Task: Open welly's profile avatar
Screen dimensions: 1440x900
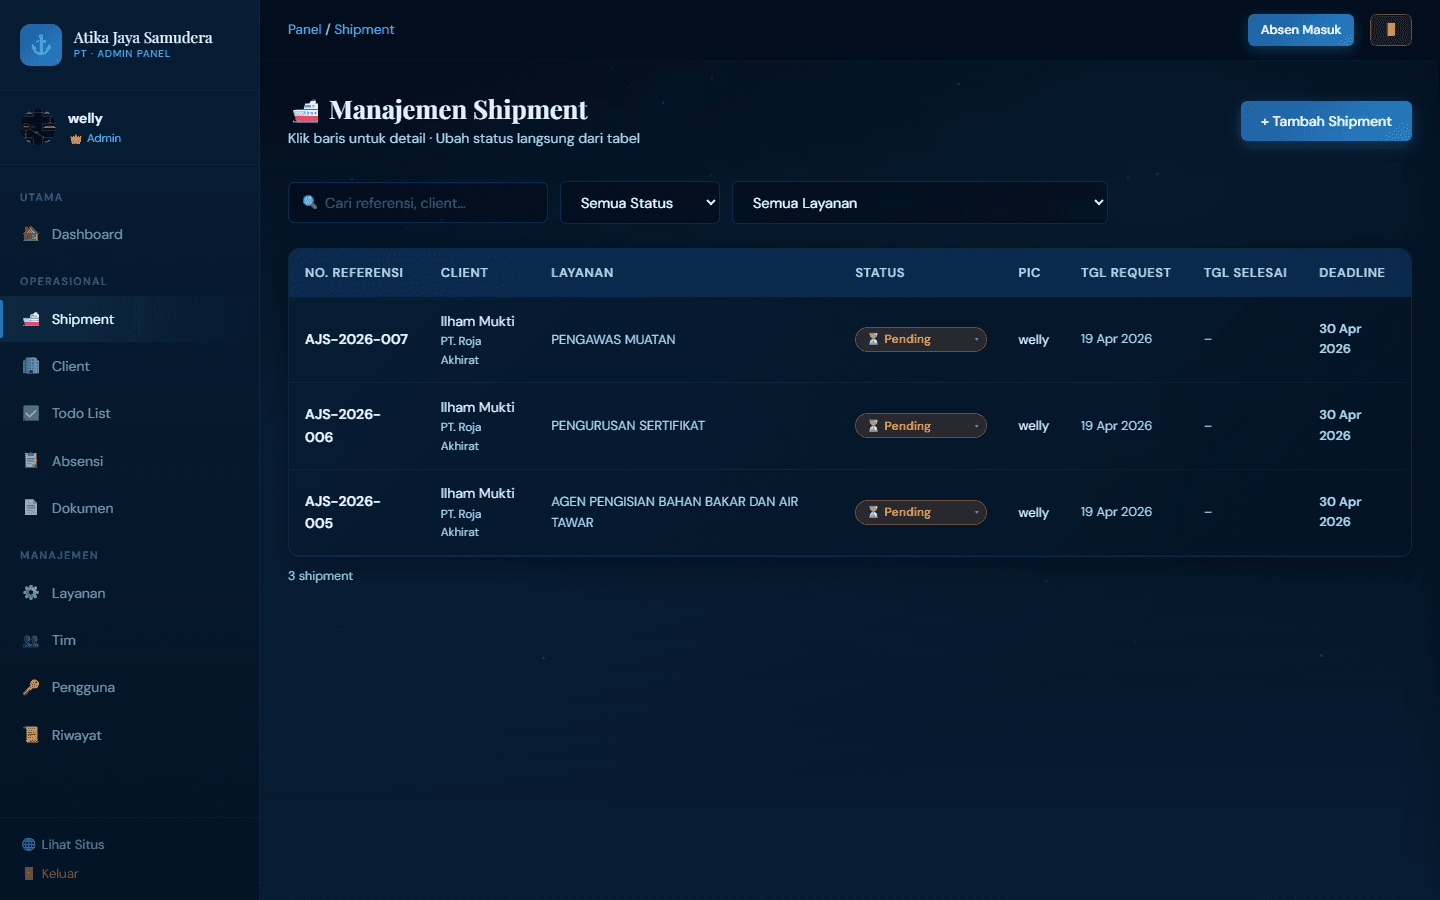Action: (39, 127)
